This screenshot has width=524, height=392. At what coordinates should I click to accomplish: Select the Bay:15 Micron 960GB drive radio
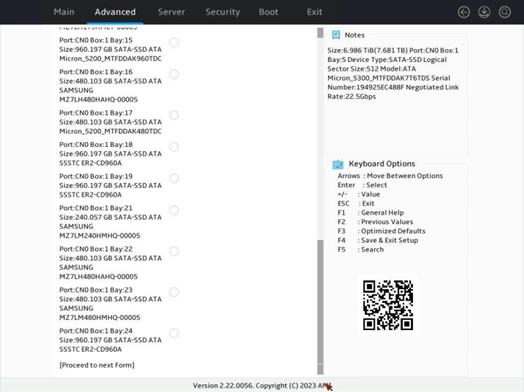coord(174,42)
